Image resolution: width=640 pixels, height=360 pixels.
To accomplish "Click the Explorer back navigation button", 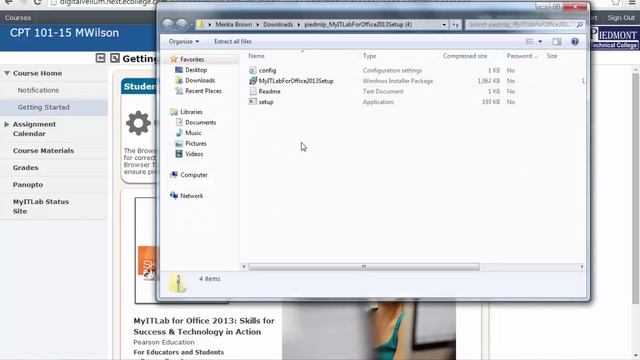I will 168,24.
